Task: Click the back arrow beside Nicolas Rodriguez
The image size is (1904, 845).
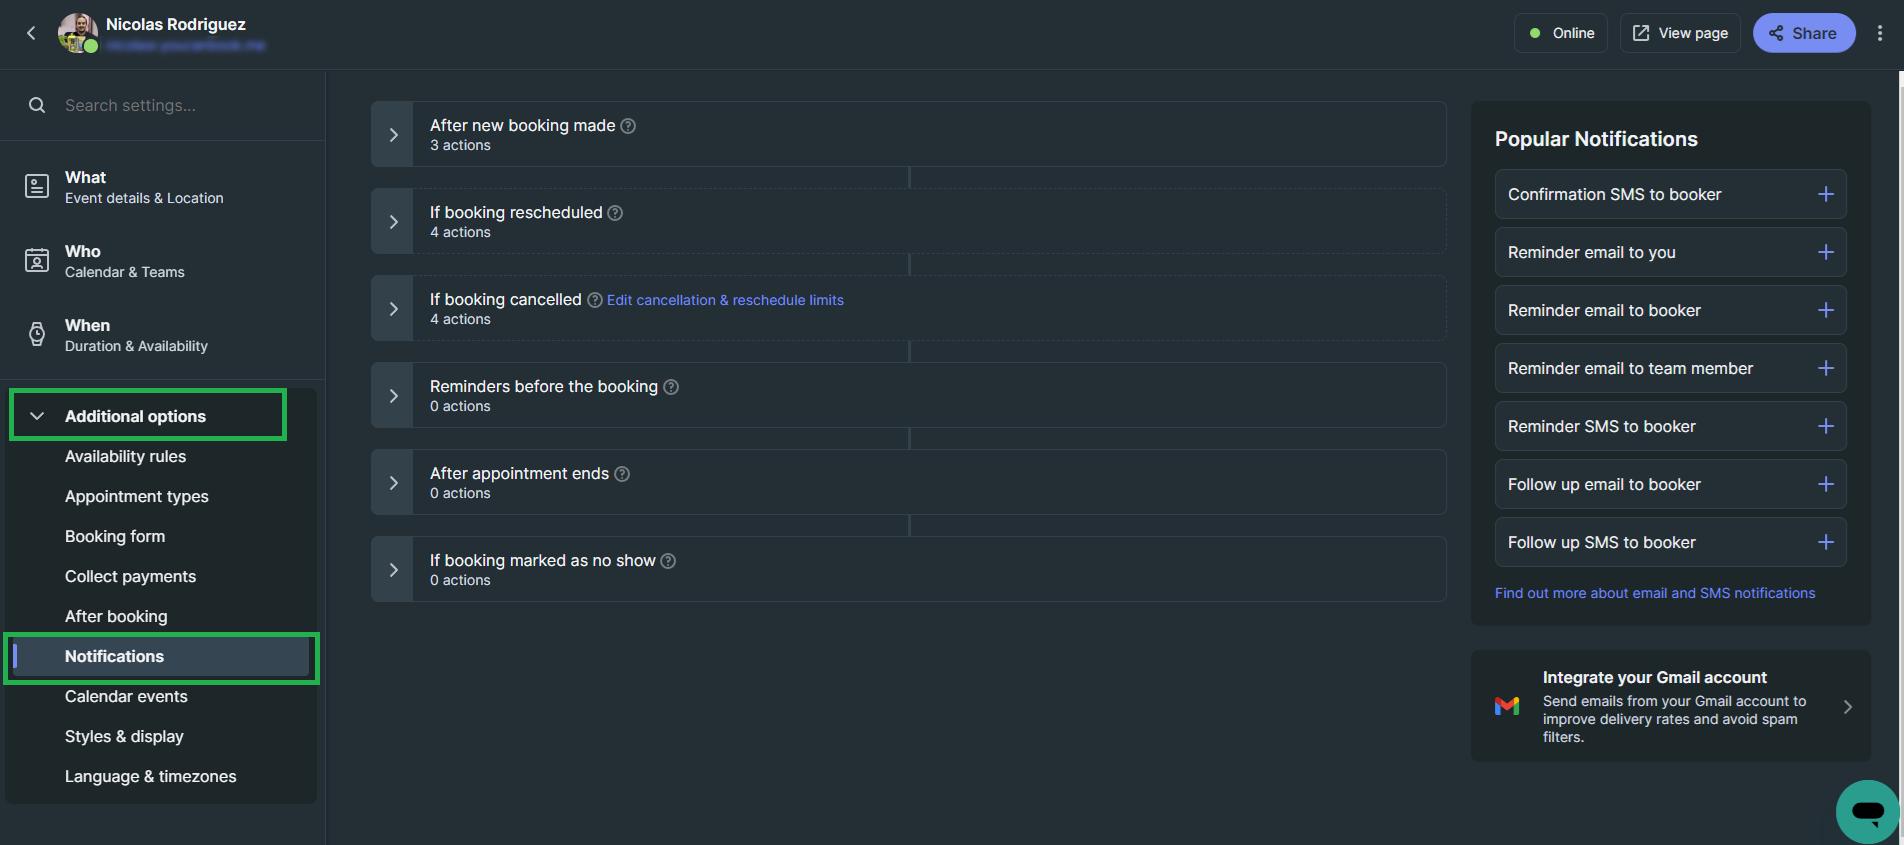Action: coord(31,33)
